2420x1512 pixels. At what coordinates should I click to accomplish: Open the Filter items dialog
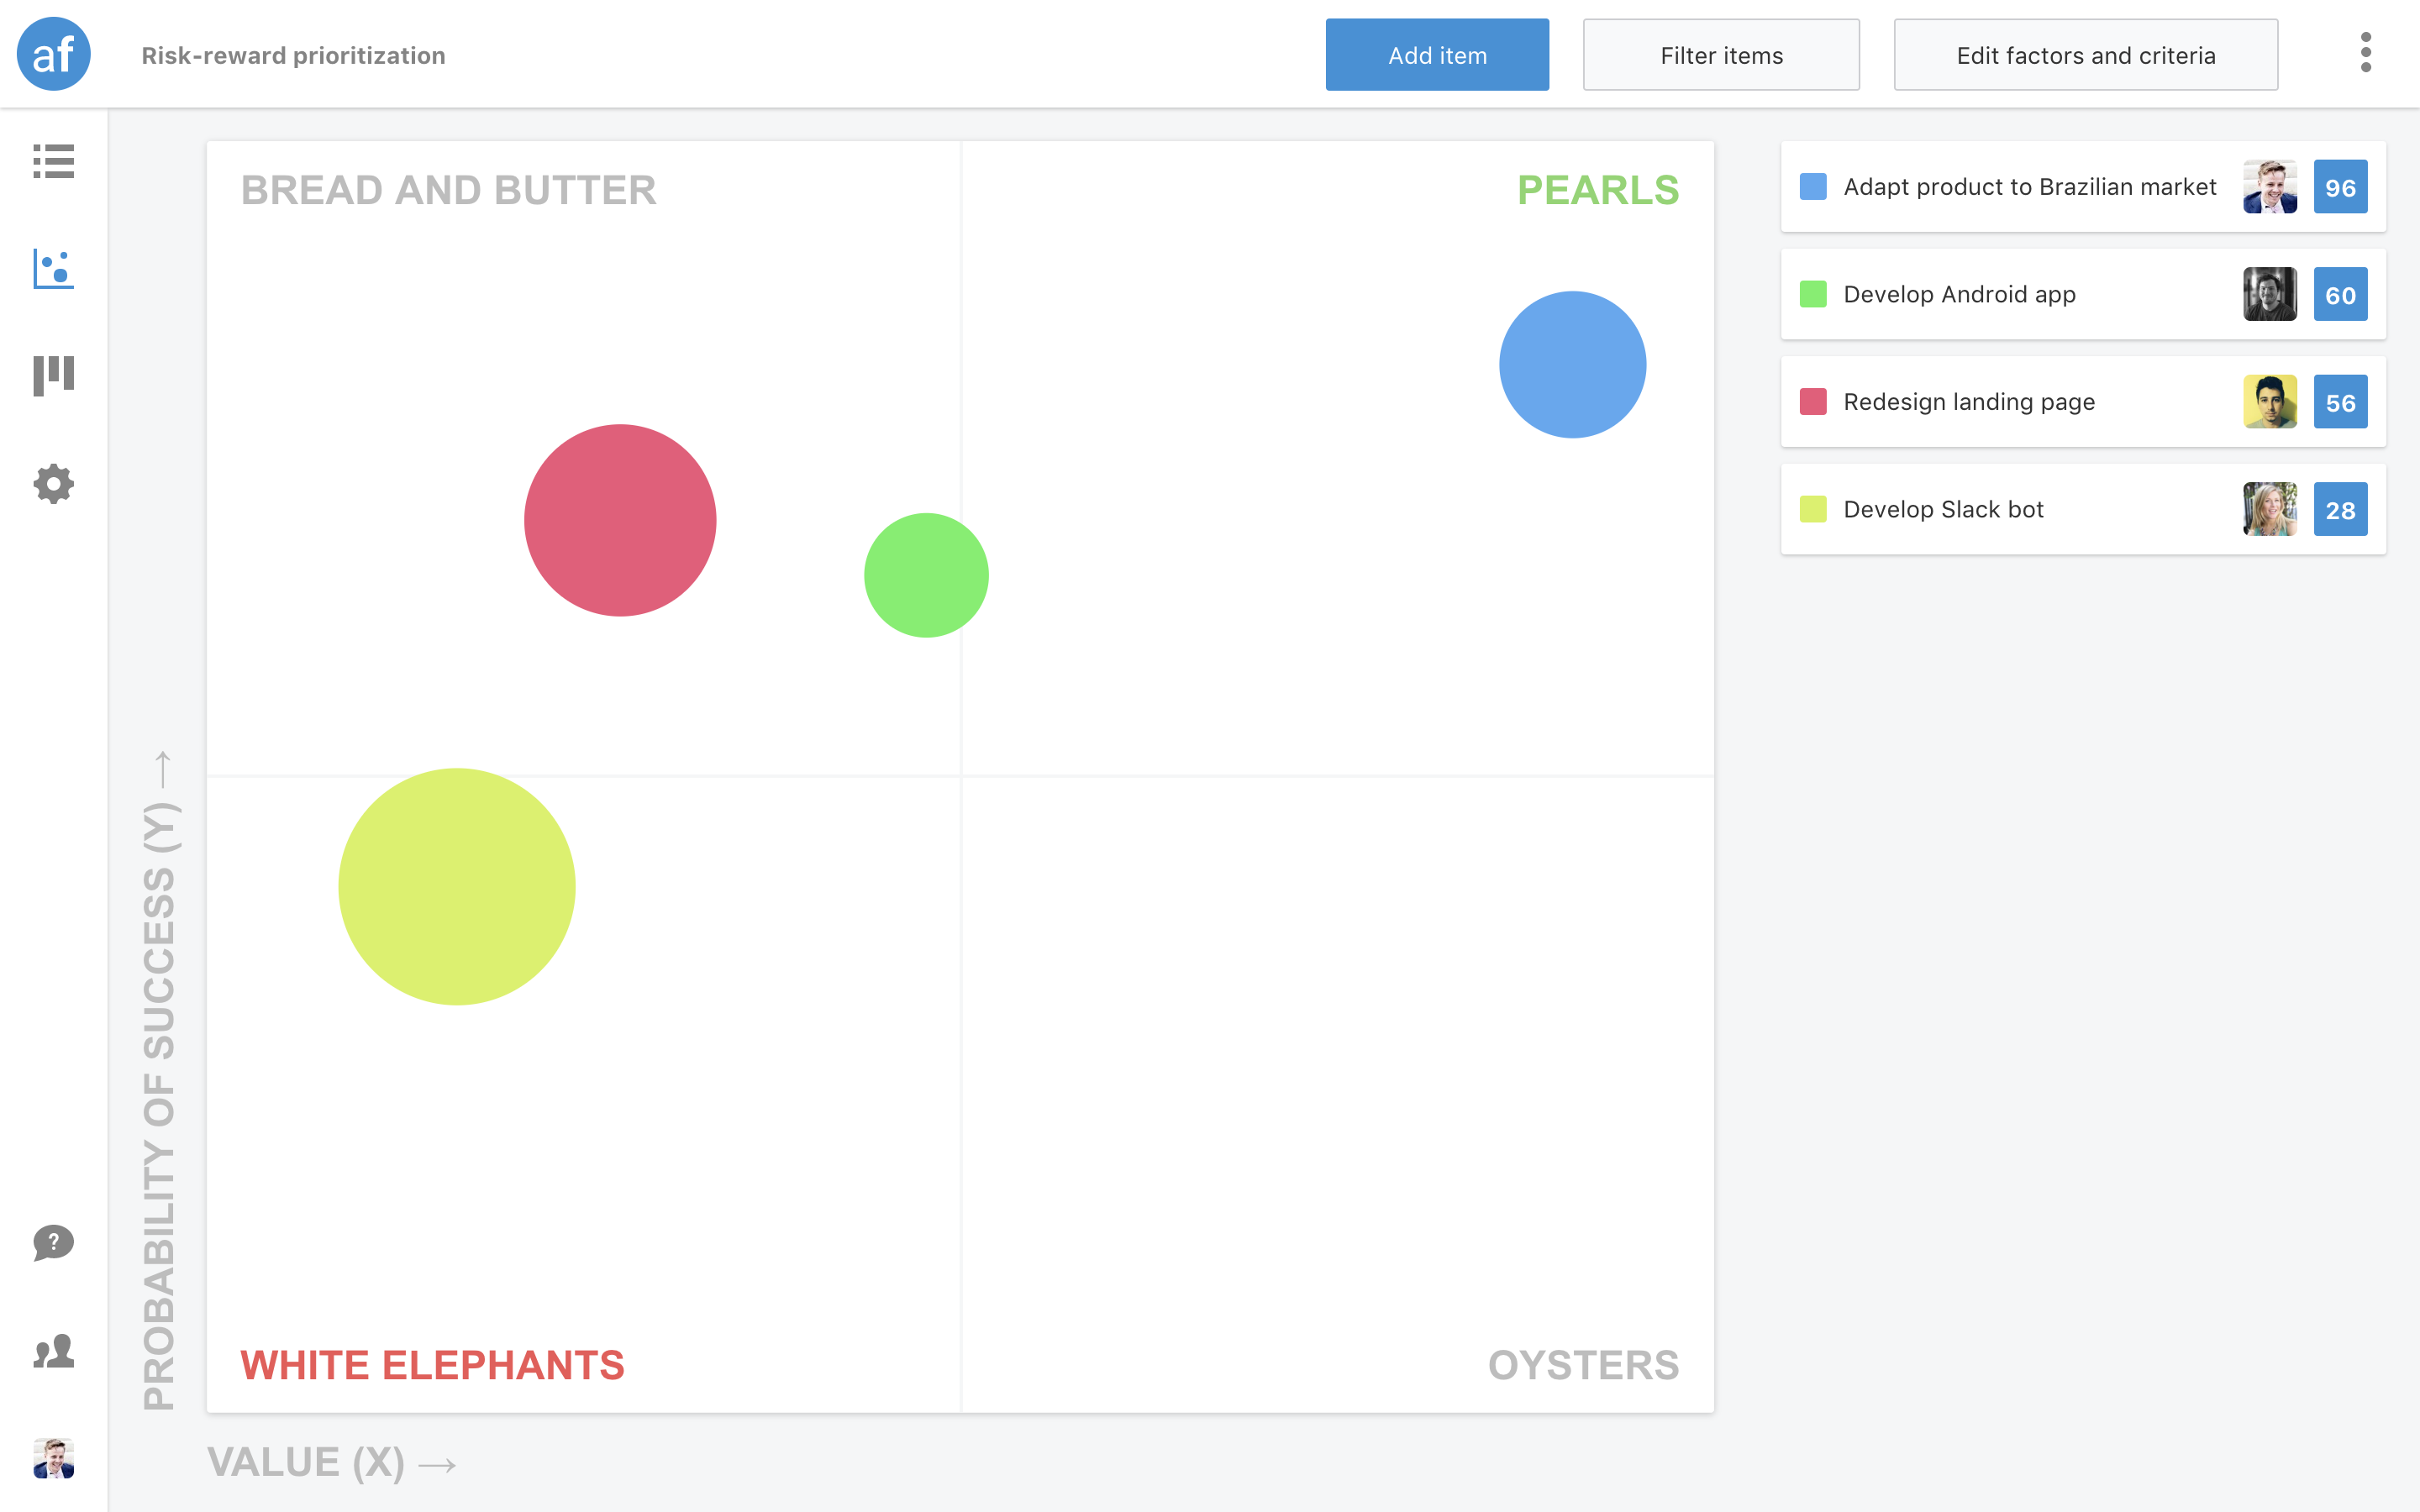1720,55
